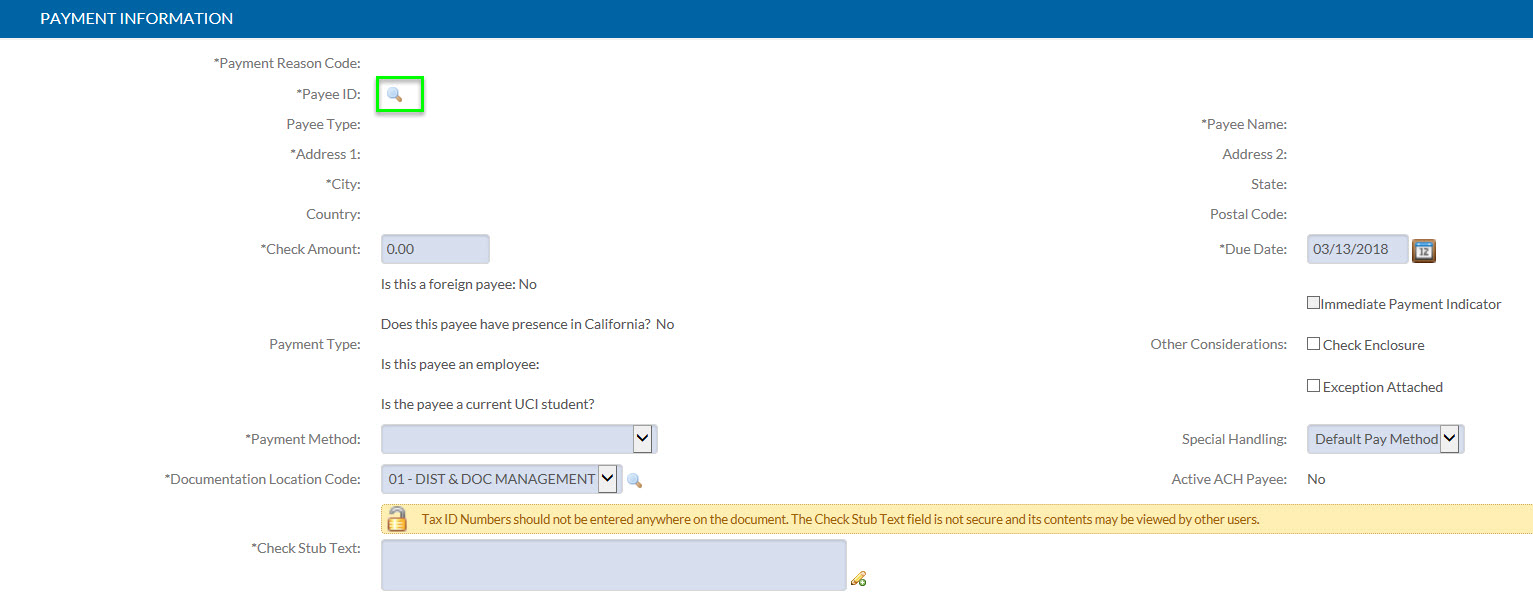Image resolution: width=1533 pixels, height=610 pixels.
Task: Click the State label
Action: pyautogui.click(x=1270, y=184)
